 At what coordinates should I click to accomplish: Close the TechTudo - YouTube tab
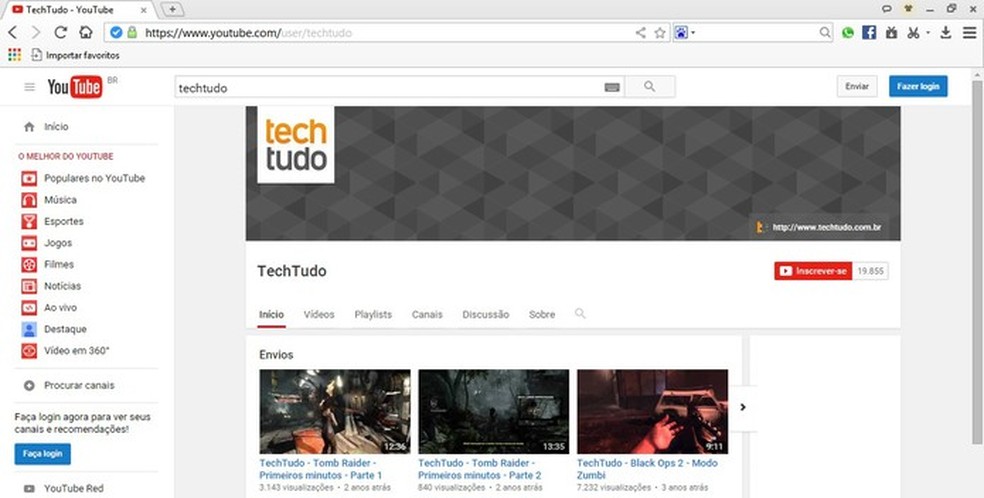point(144,10)
